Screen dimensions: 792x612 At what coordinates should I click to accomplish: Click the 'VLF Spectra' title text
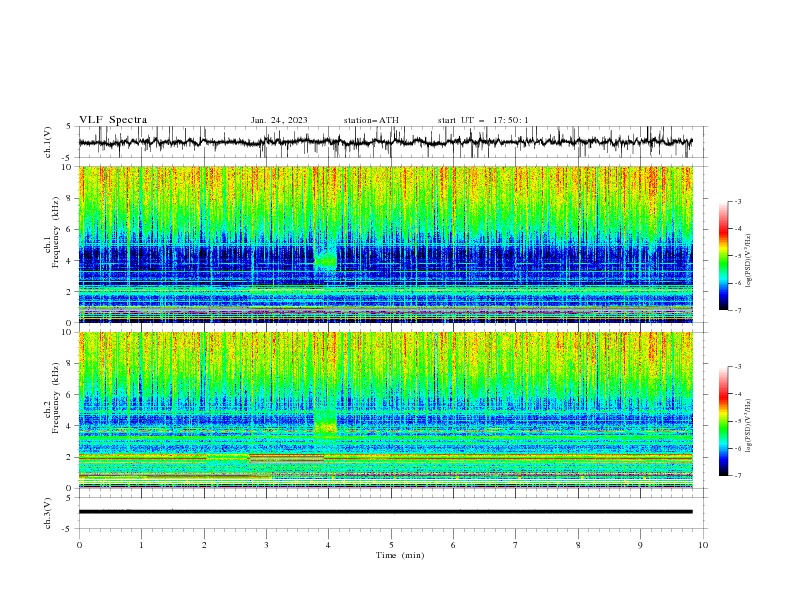[x=113, y=120]
